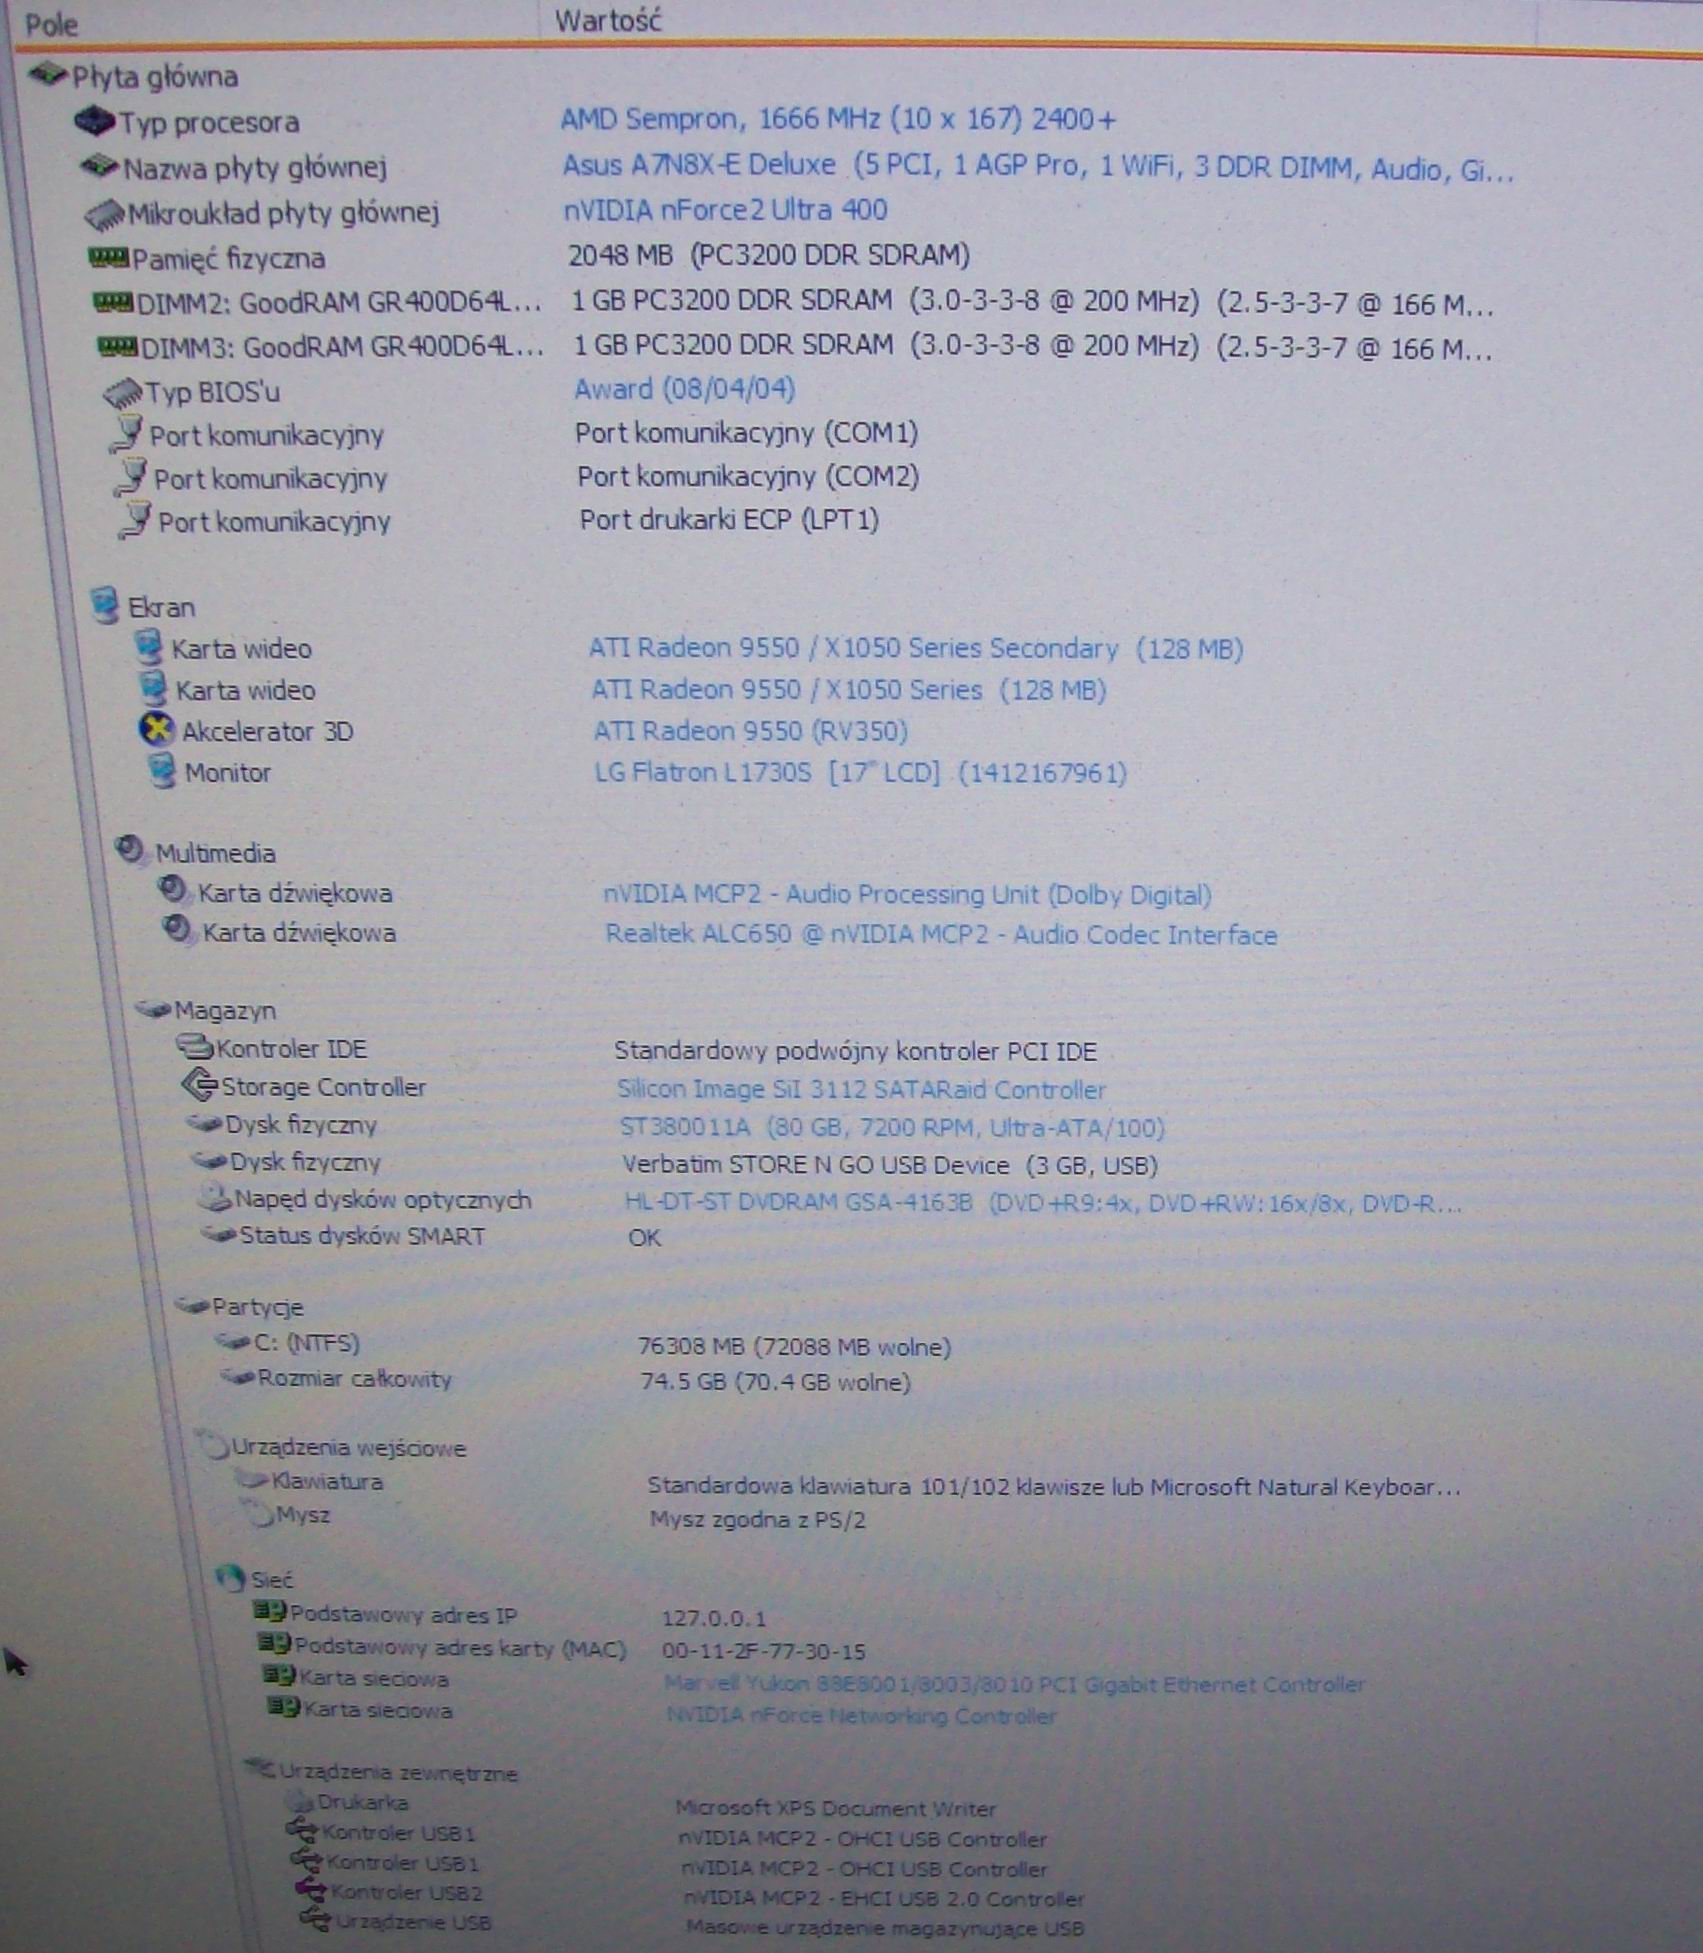Select the 127.0.0.1 IP address value
The width and height of the screenshot is (1703, 1953).
click(x=714, y=1618)
